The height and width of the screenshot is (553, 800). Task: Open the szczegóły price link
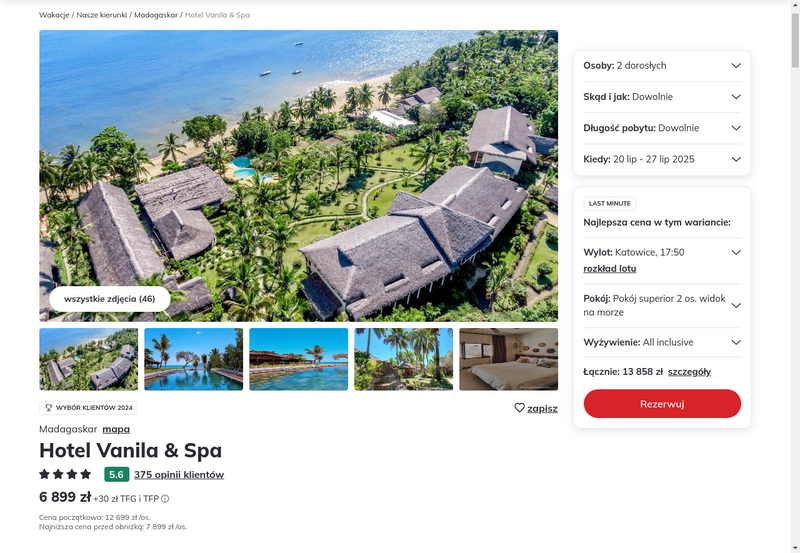689,372
